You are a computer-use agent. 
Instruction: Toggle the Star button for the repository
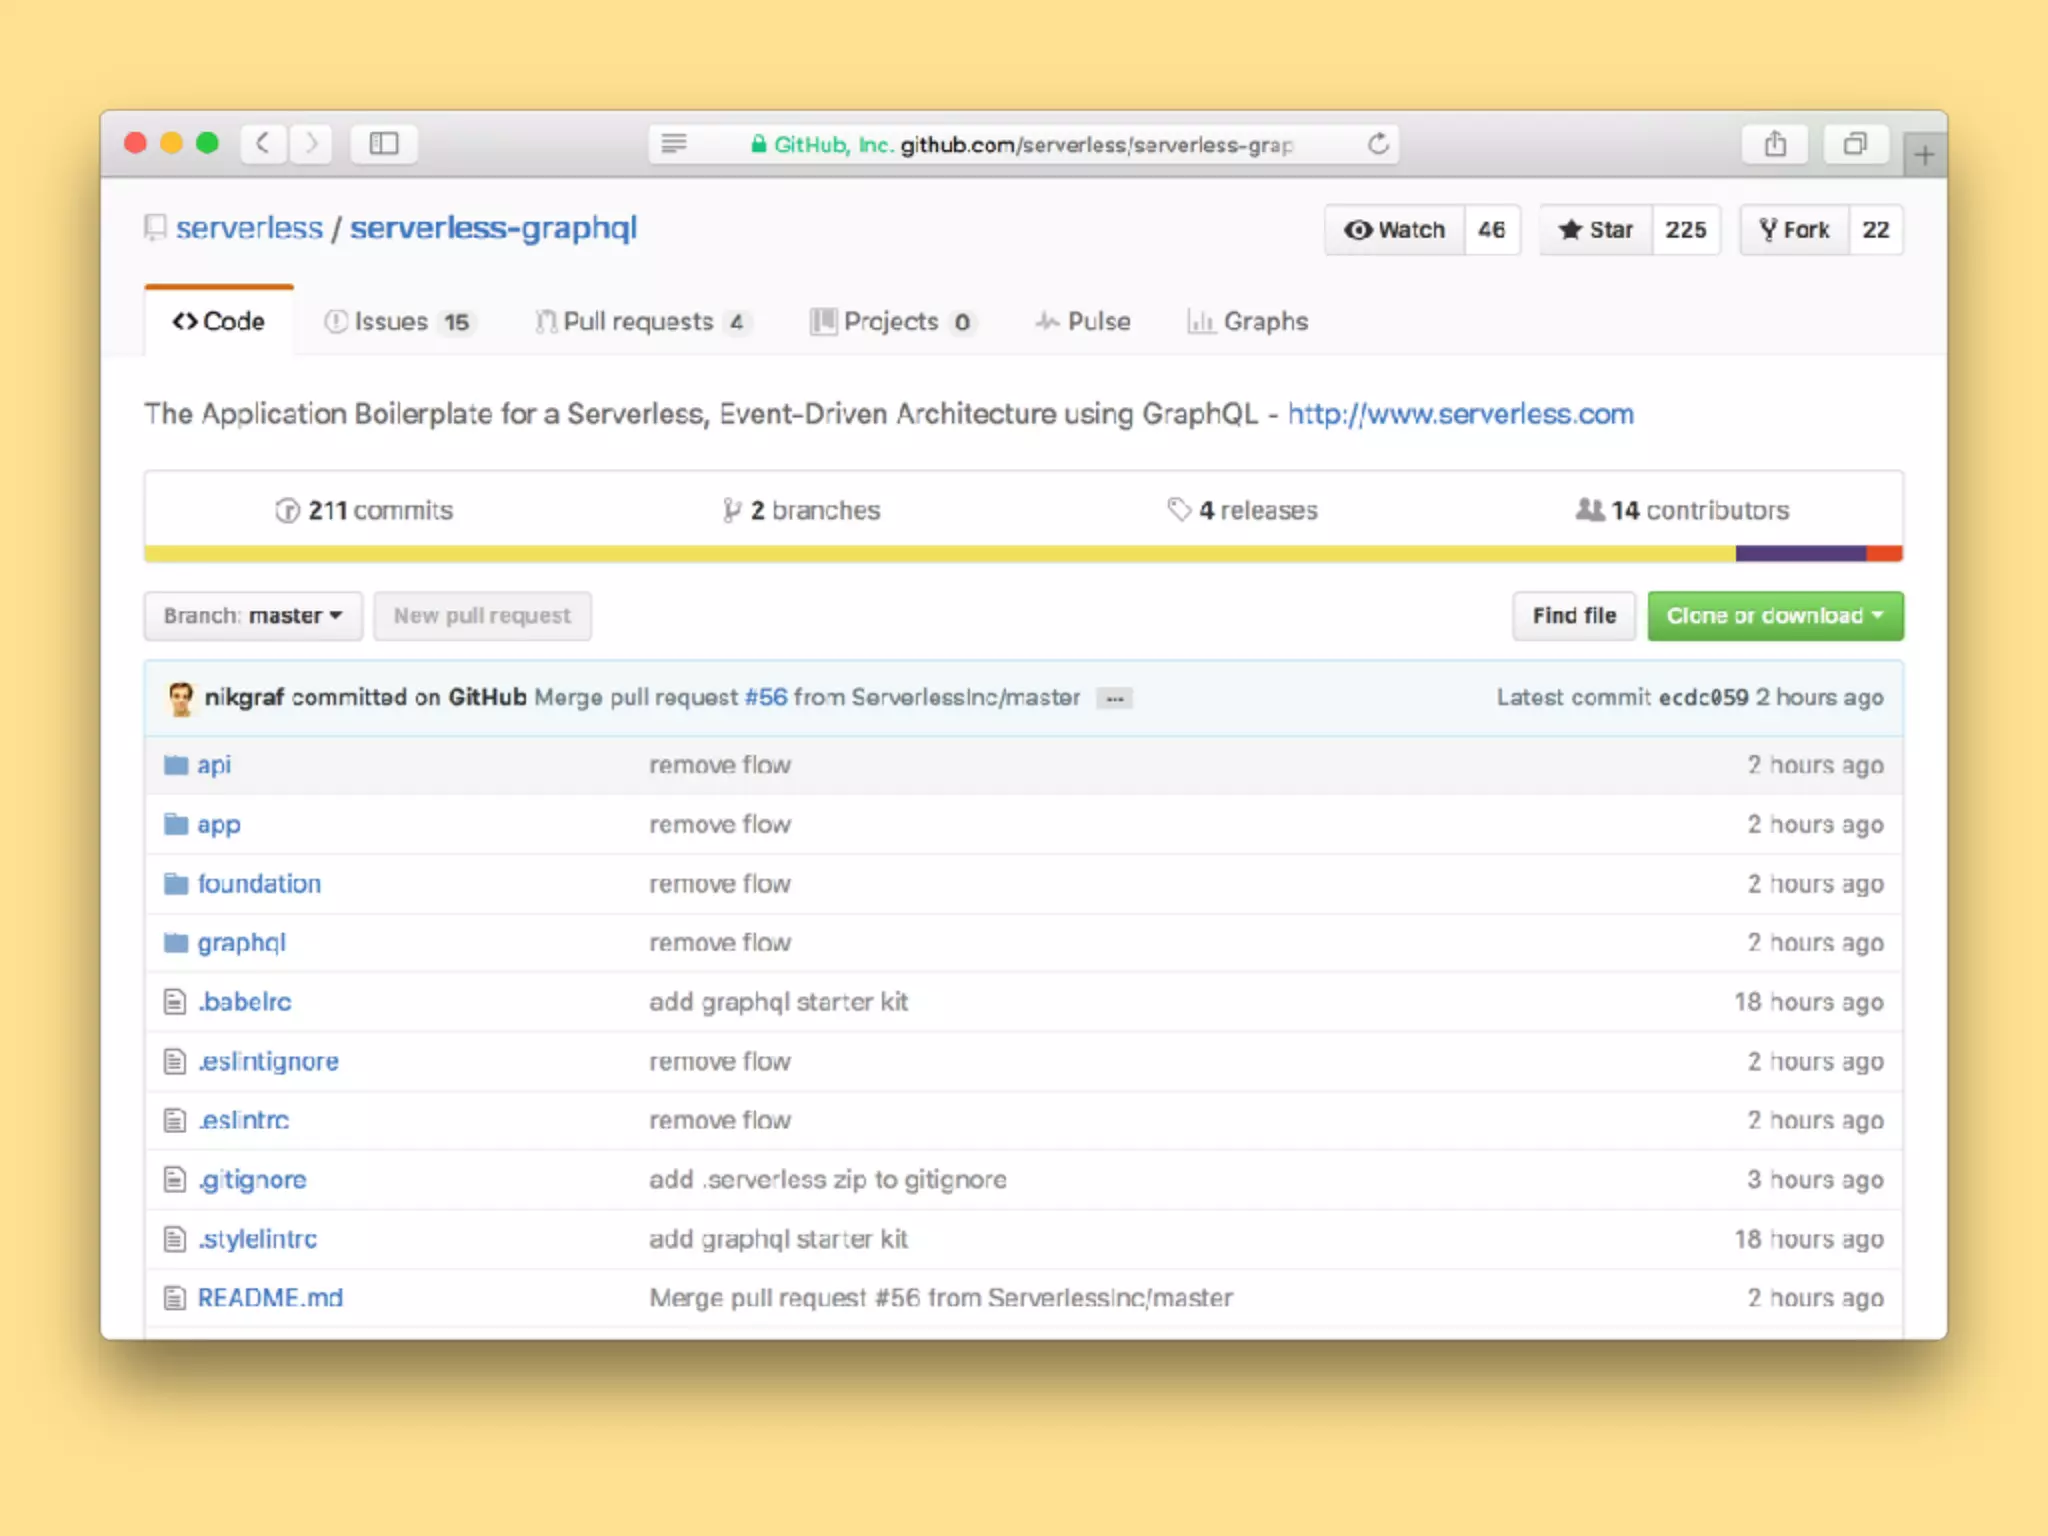click(x=1596, y=230)
